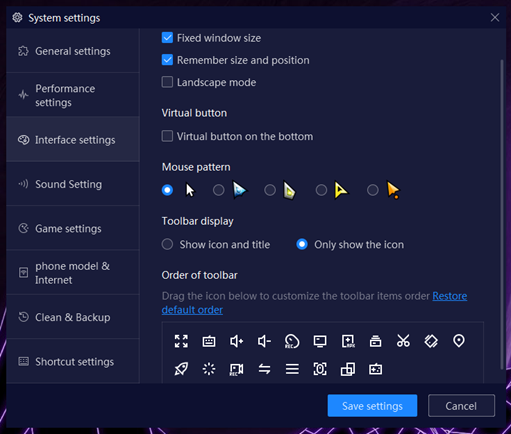Click the volume down toolbar icon
Screen dimensions: 511x434
(264, 341)
